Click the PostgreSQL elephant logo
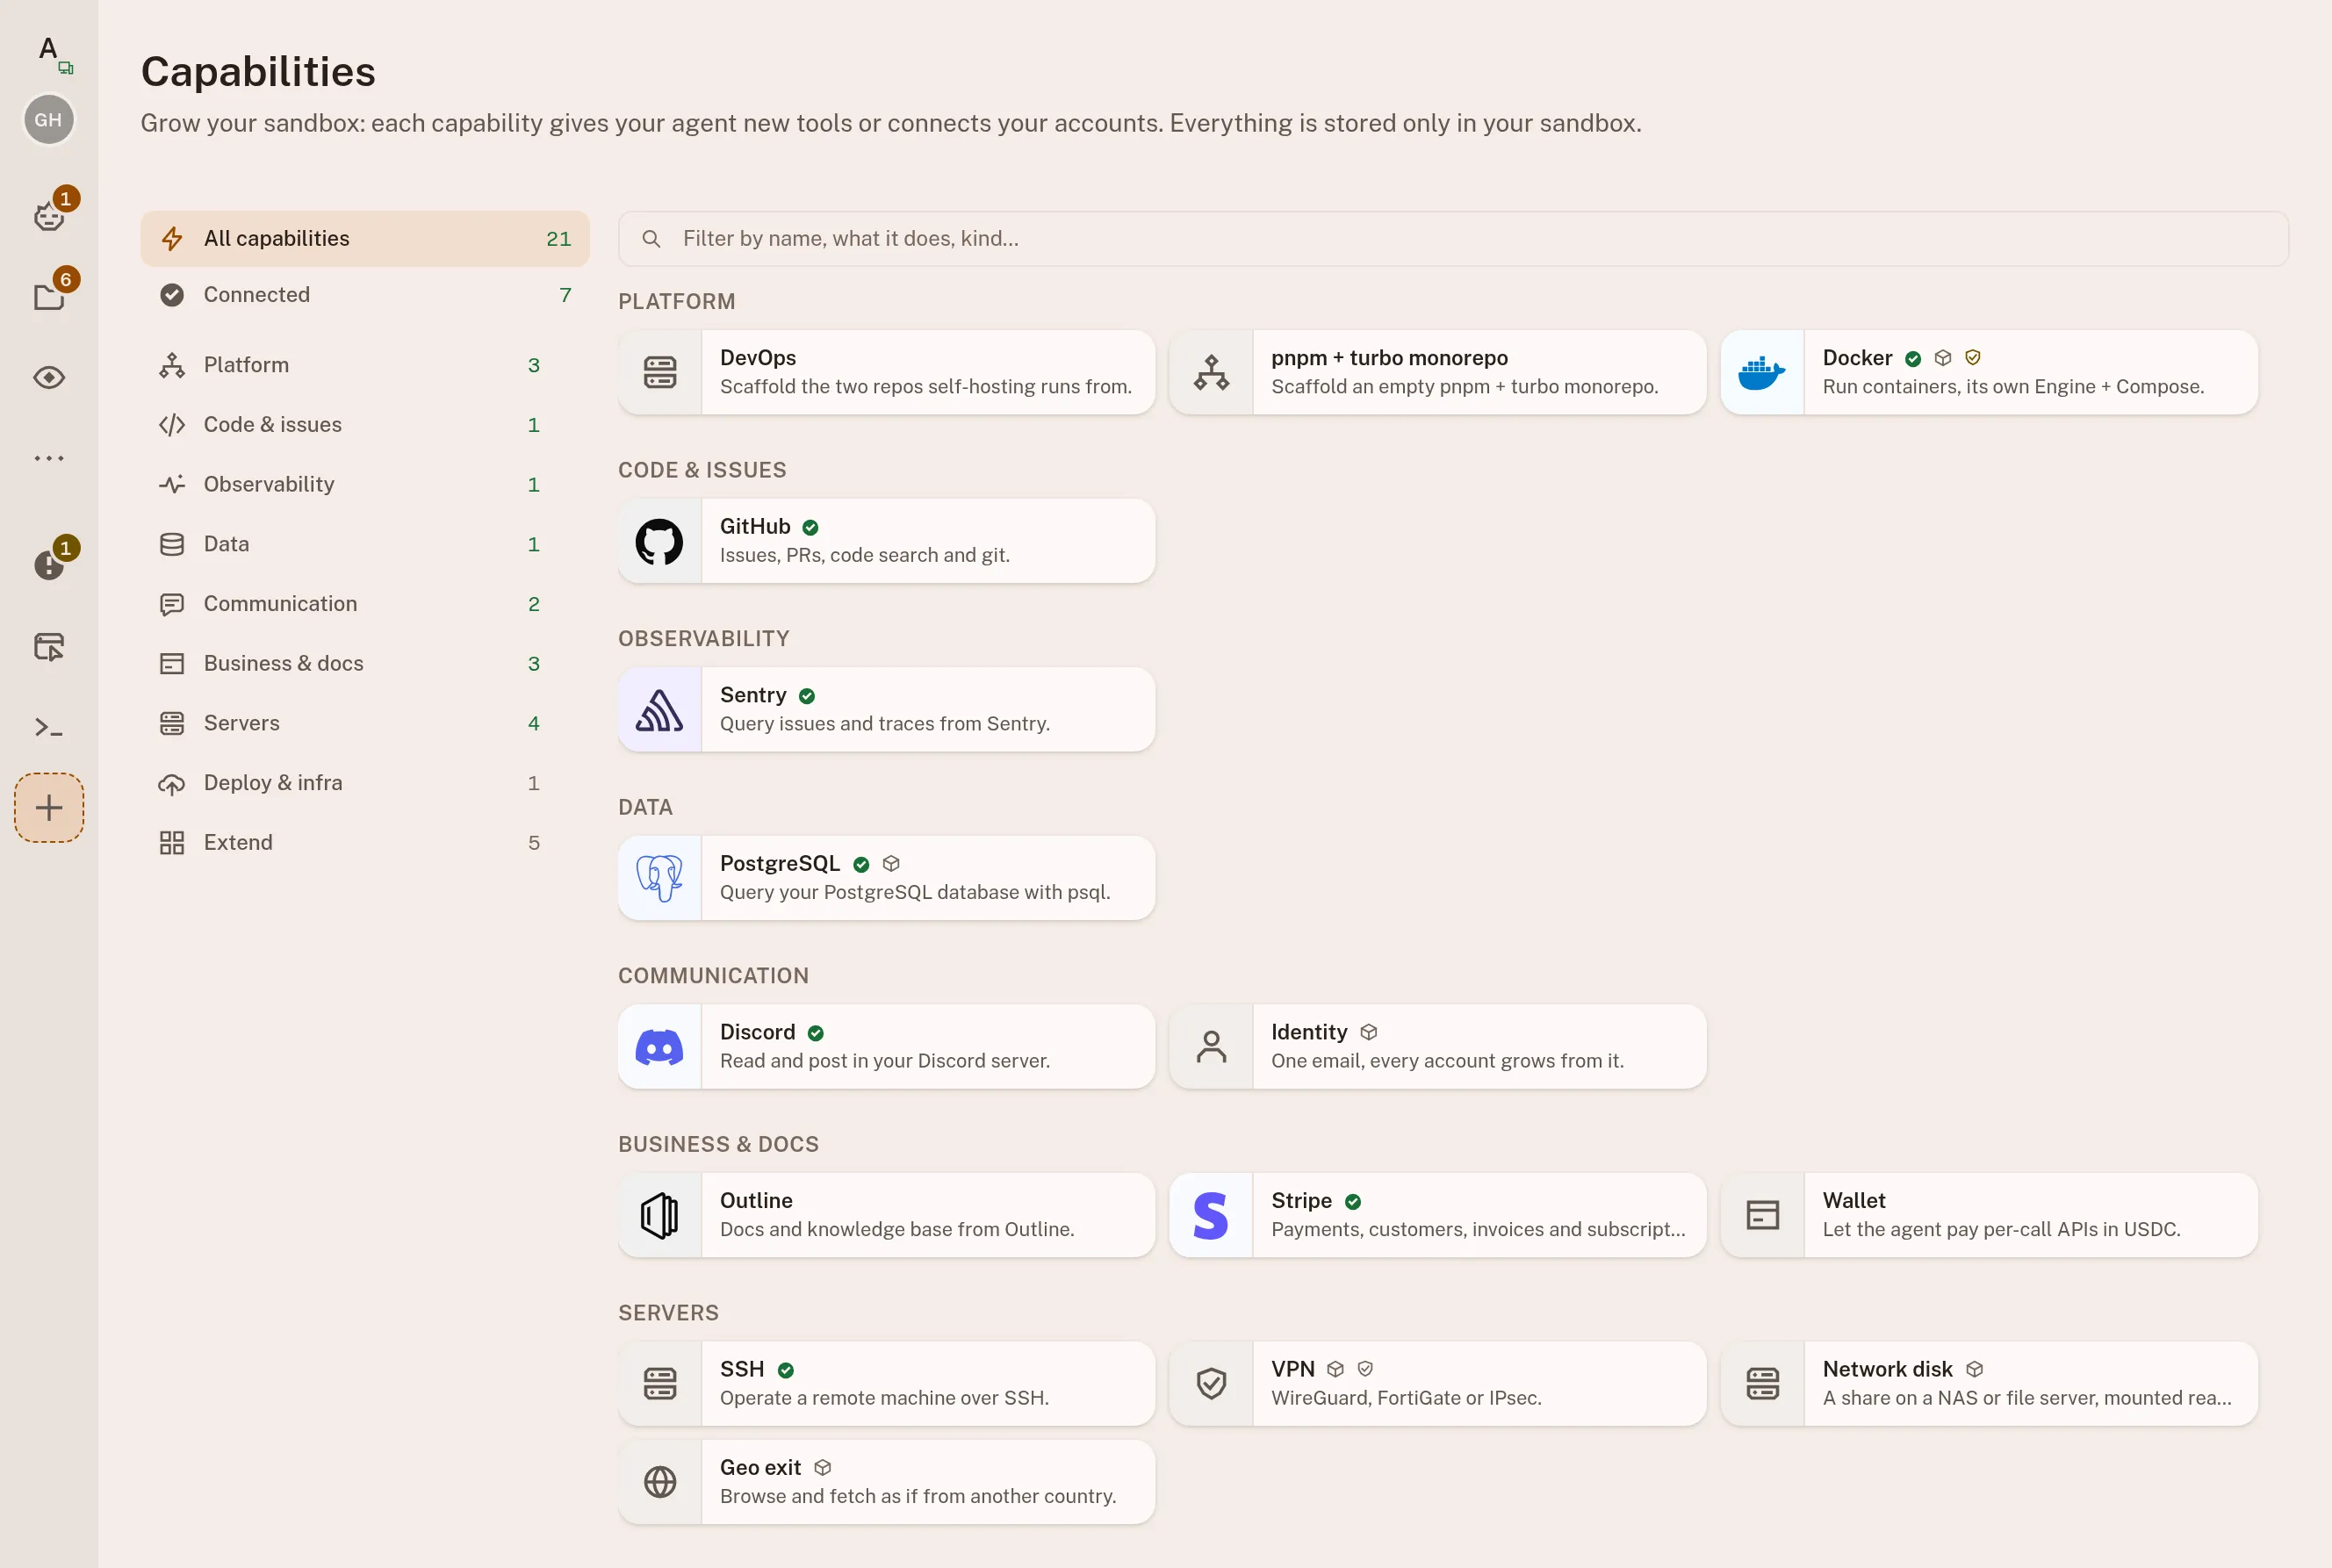 (660, 878)
